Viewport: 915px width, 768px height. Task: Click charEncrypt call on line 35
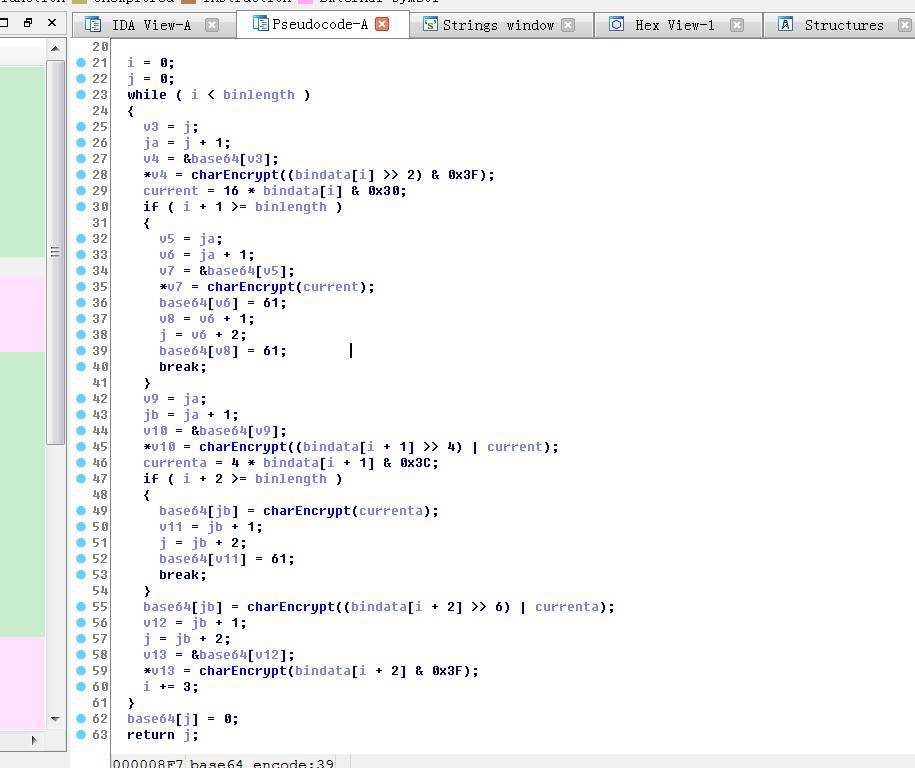251,287
